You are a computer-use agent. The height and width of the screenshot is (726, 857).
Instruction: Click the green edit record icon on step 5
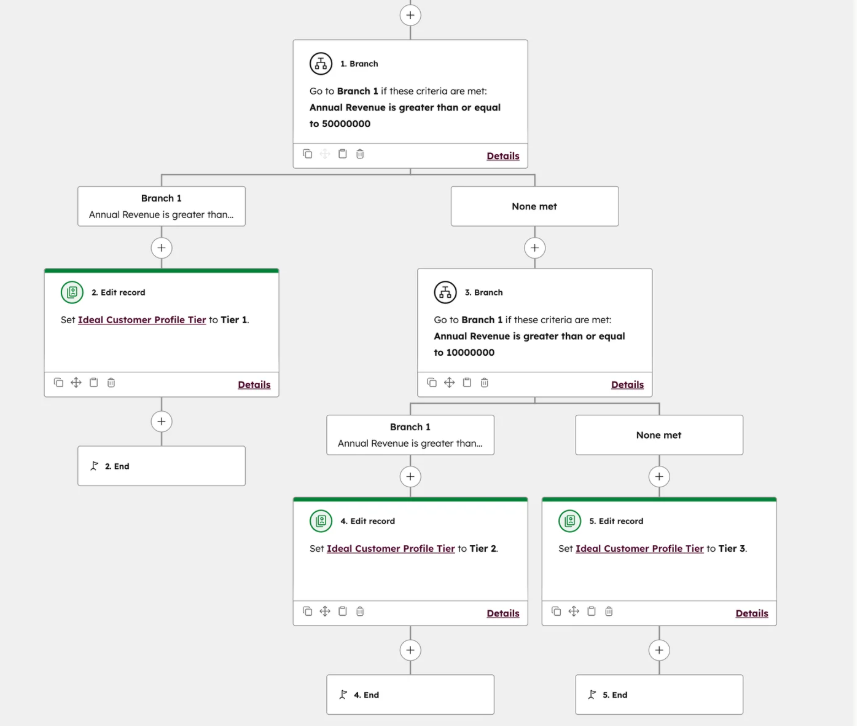570,521
